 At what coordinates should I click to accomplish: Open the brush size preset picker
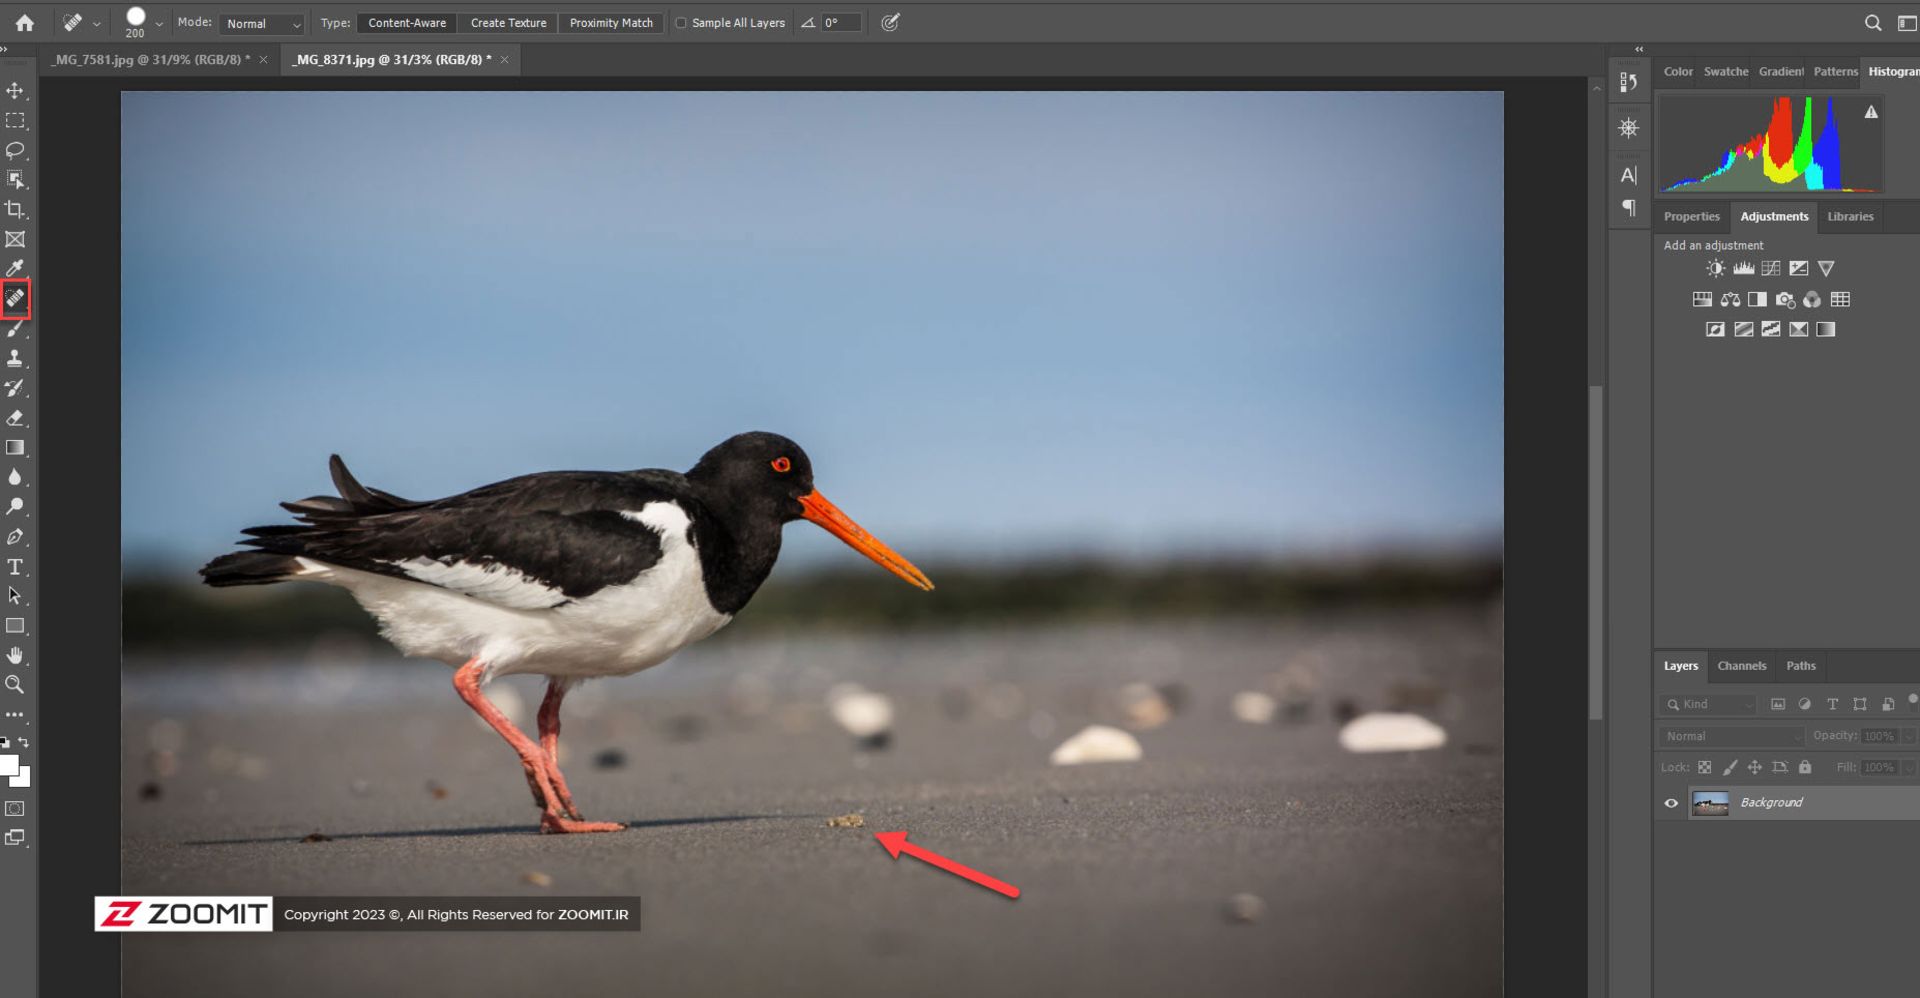click(159, 23)
